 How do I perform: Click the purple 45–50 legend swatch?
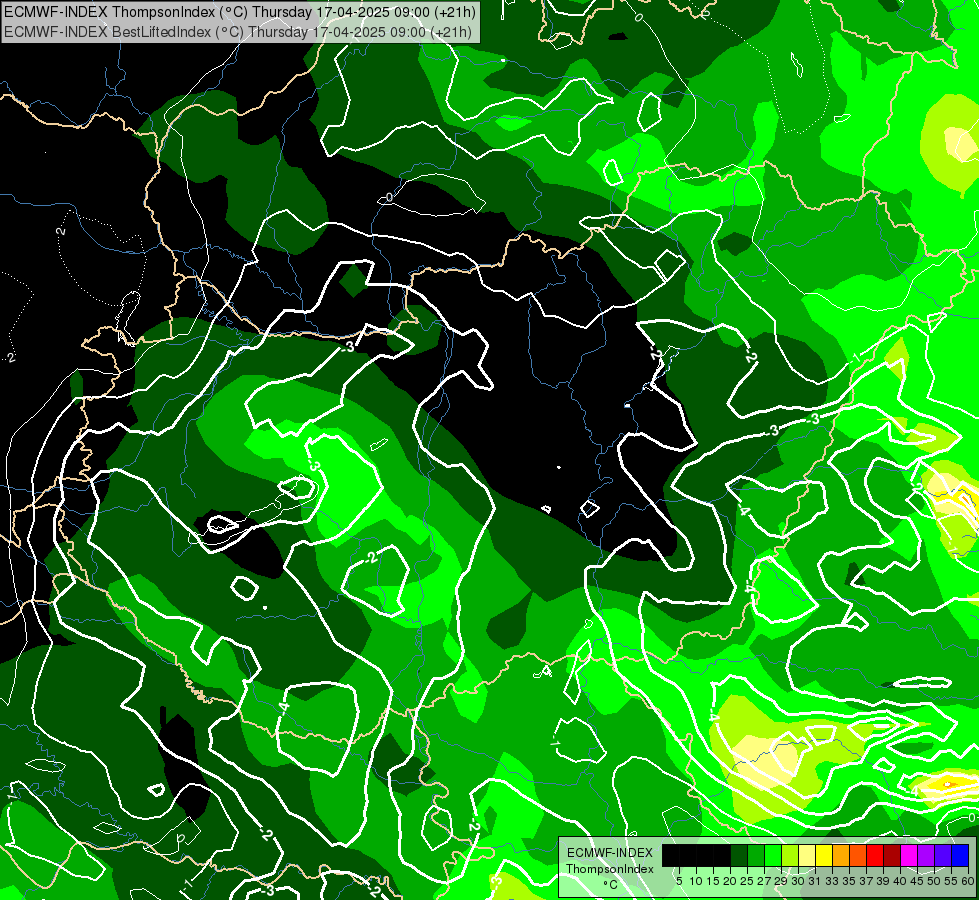click(x=926, y=855)
